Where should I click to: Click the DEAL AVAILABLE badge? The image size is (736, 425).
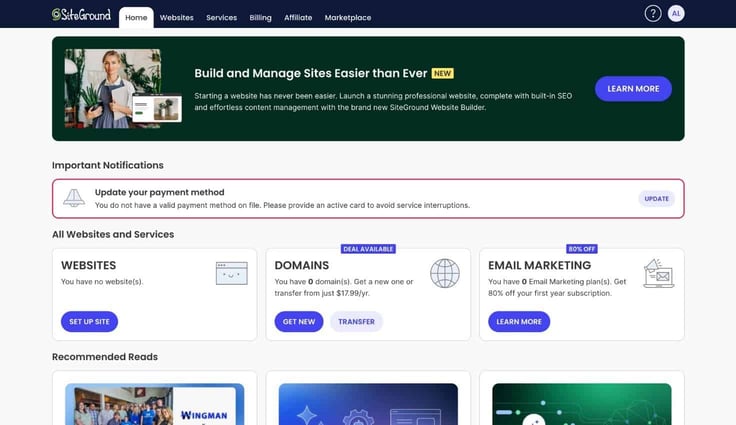[x=368, y=249]
